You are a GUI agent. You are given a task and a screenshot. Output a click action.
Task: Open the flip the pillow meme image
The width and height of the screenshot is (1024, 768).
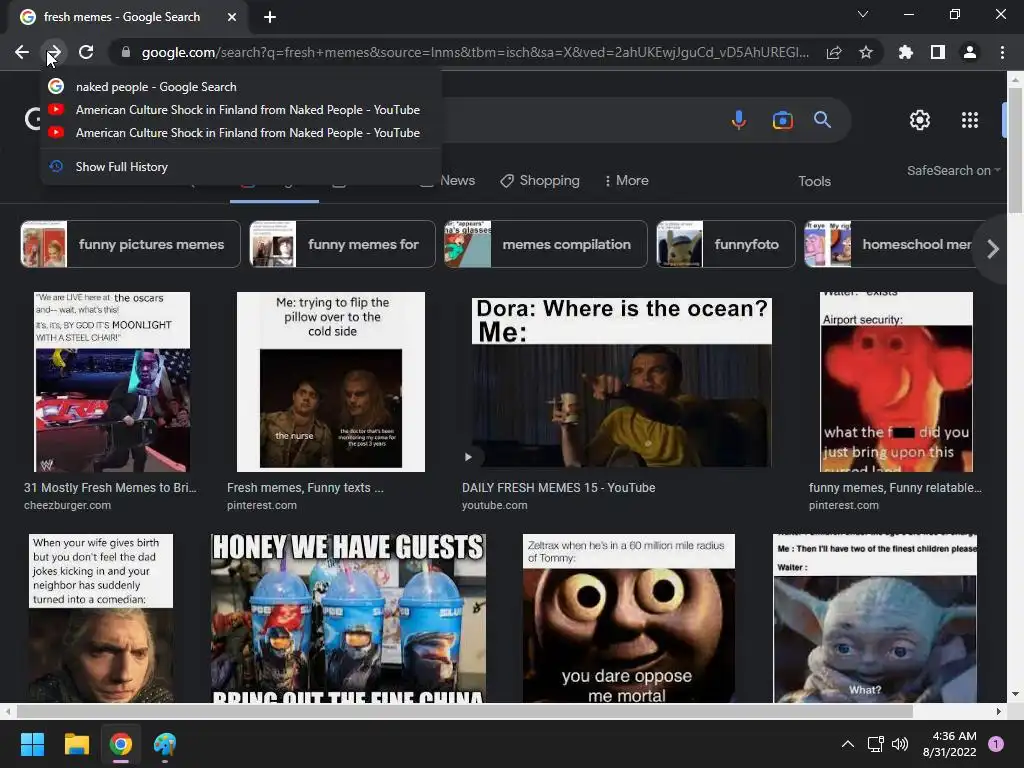pos(330,381)
